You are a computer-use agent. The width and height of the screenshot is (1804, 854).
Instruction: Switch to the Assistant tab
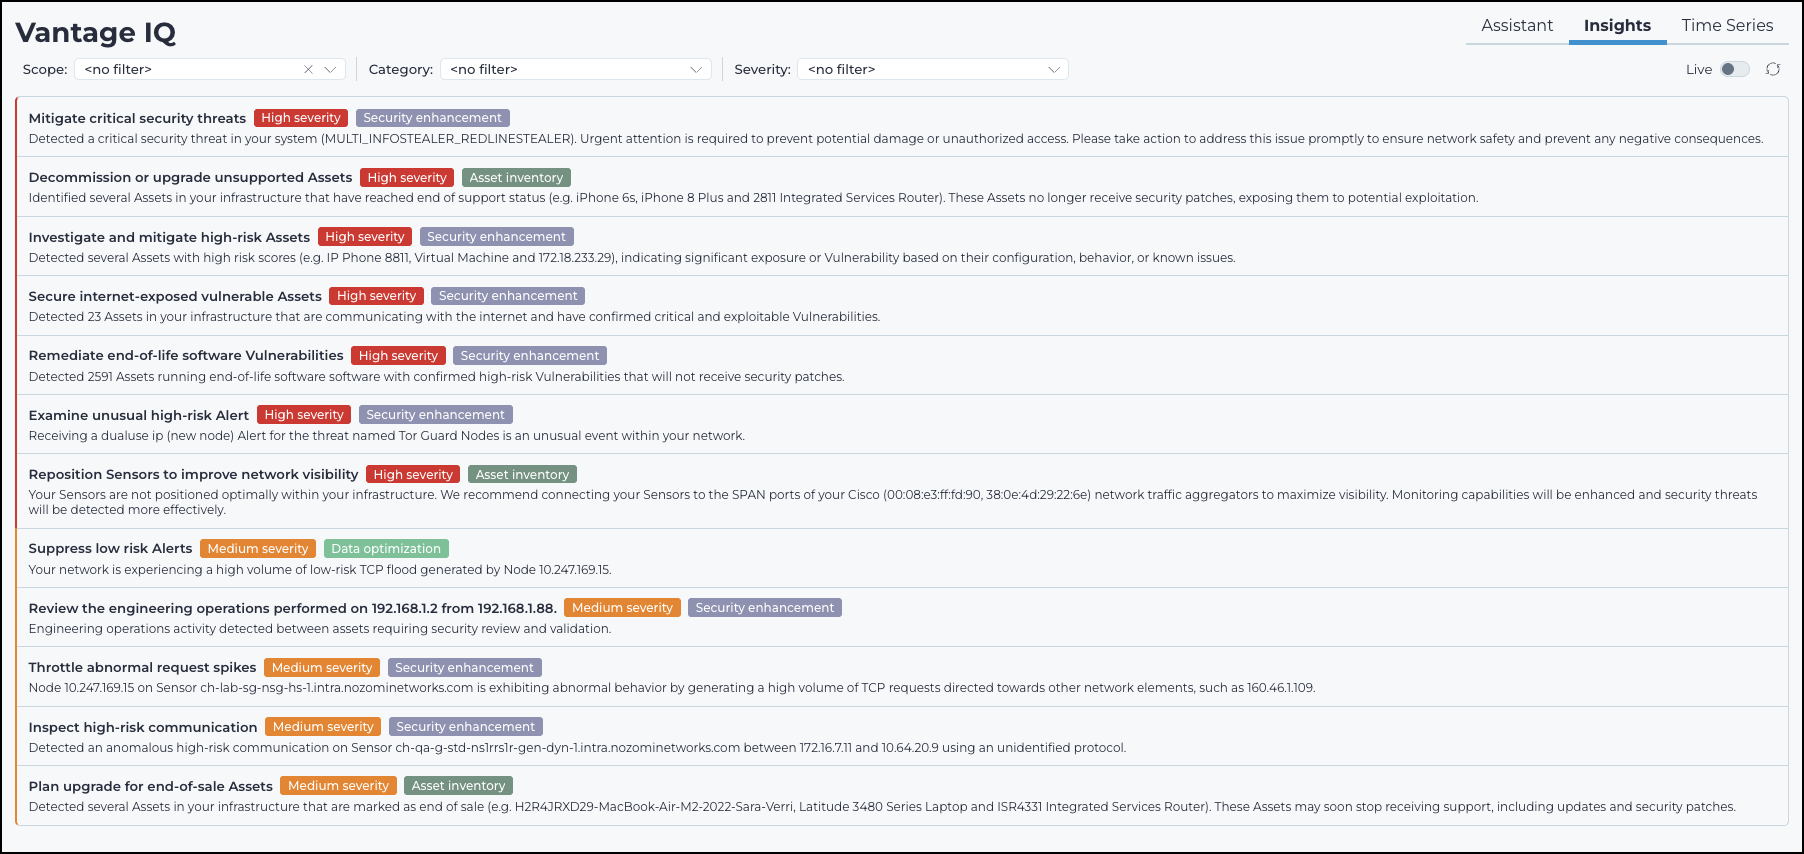coord(1516,26)
